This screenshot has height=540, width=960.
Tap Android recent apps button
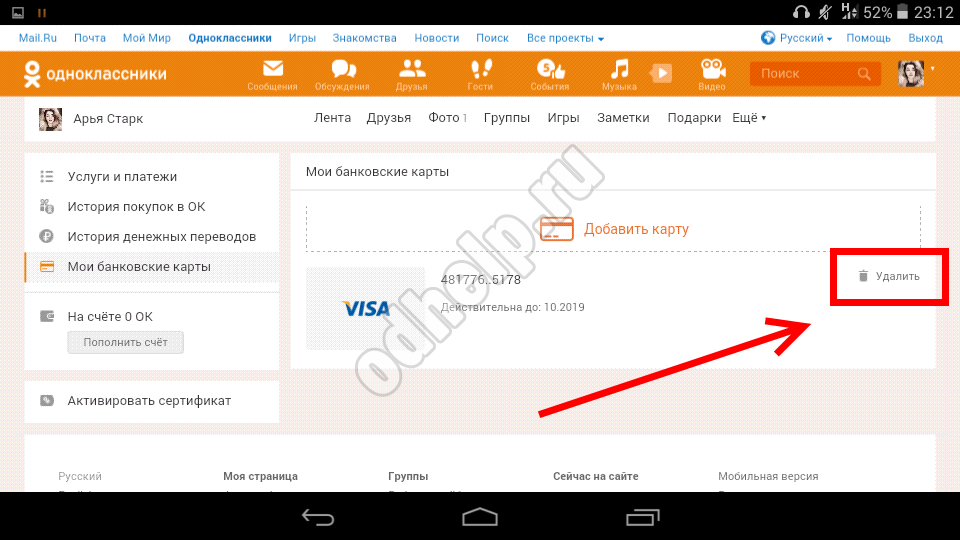click(x=643, y=517)
